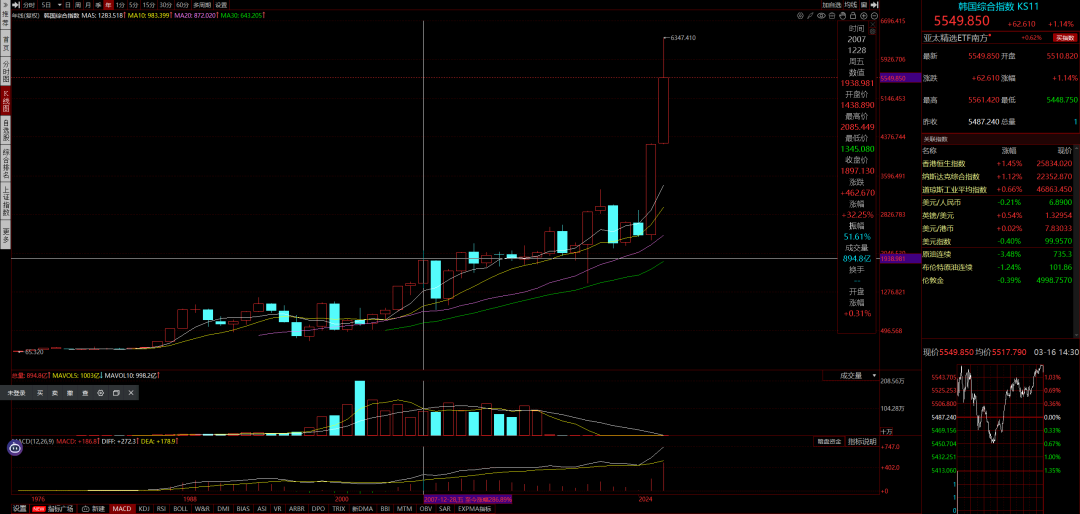
Task: Open 多周期 multi-period view
Action: pyautogui.click(x=202, y=5)
